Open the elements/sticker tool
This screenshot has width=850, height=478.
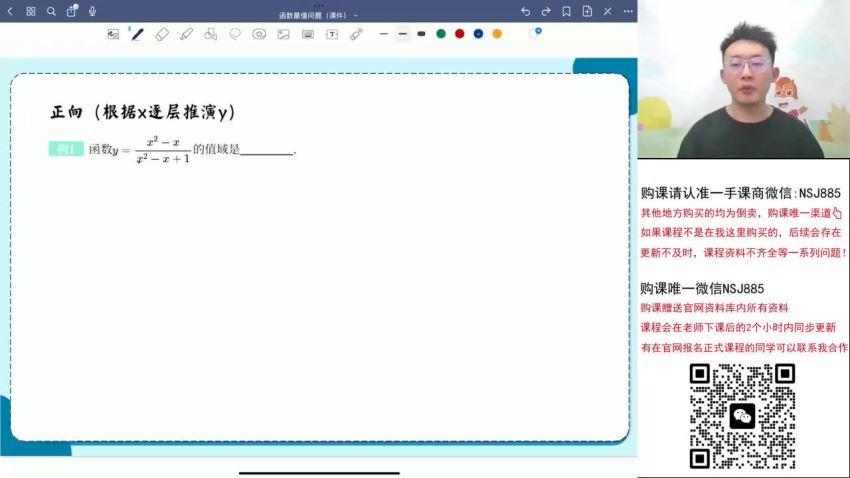coord(259,34)
